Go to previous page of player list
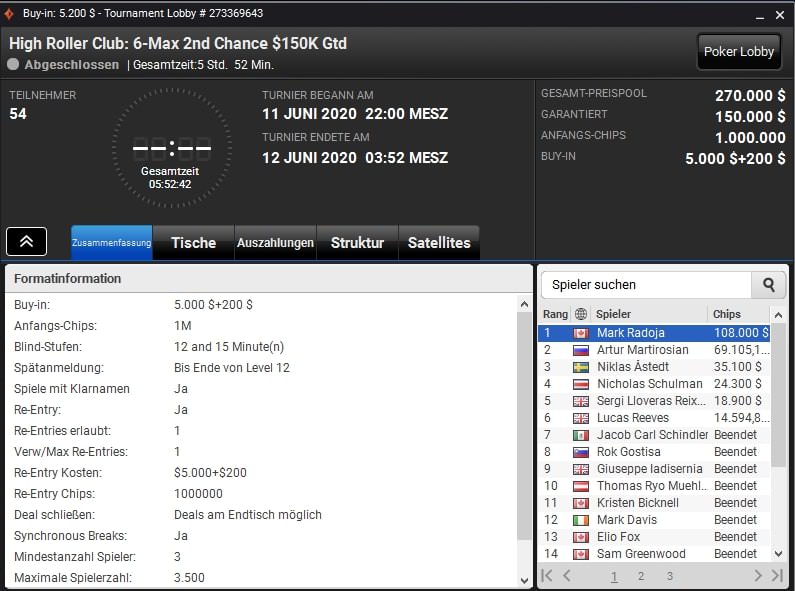 point(567,575)
